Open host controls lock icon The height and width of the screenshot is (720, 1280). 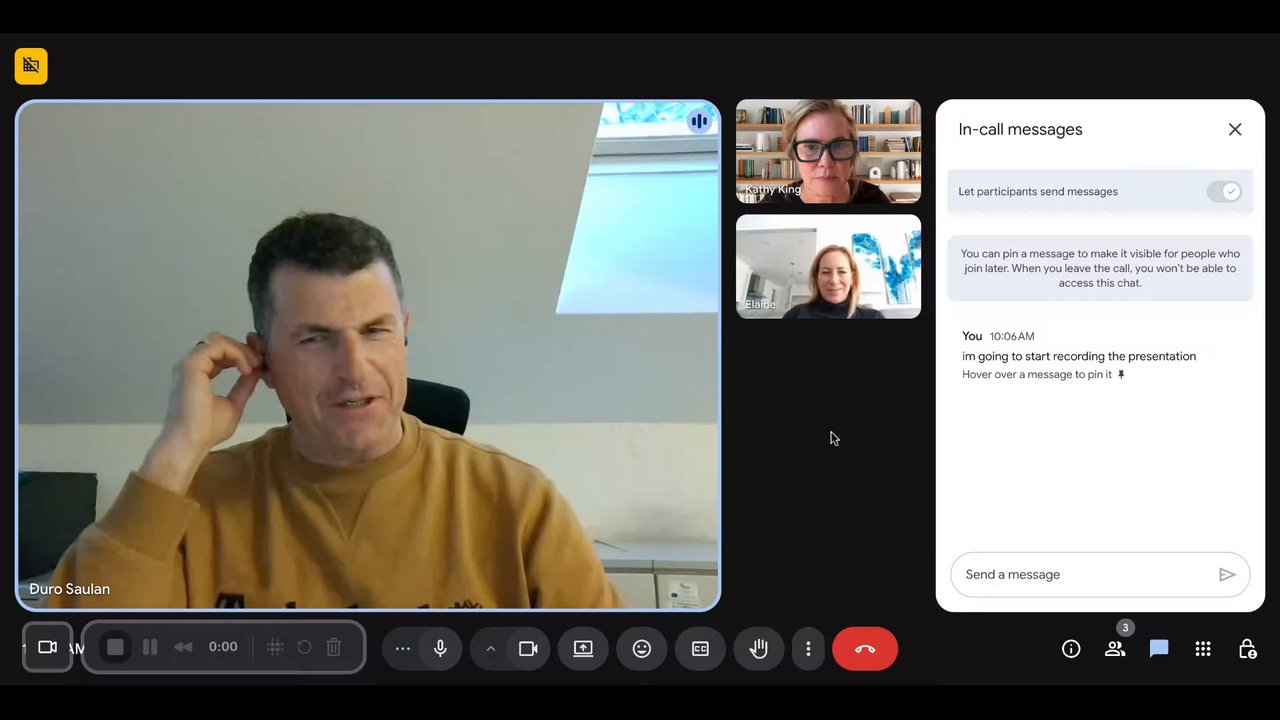pos(1247,649)
